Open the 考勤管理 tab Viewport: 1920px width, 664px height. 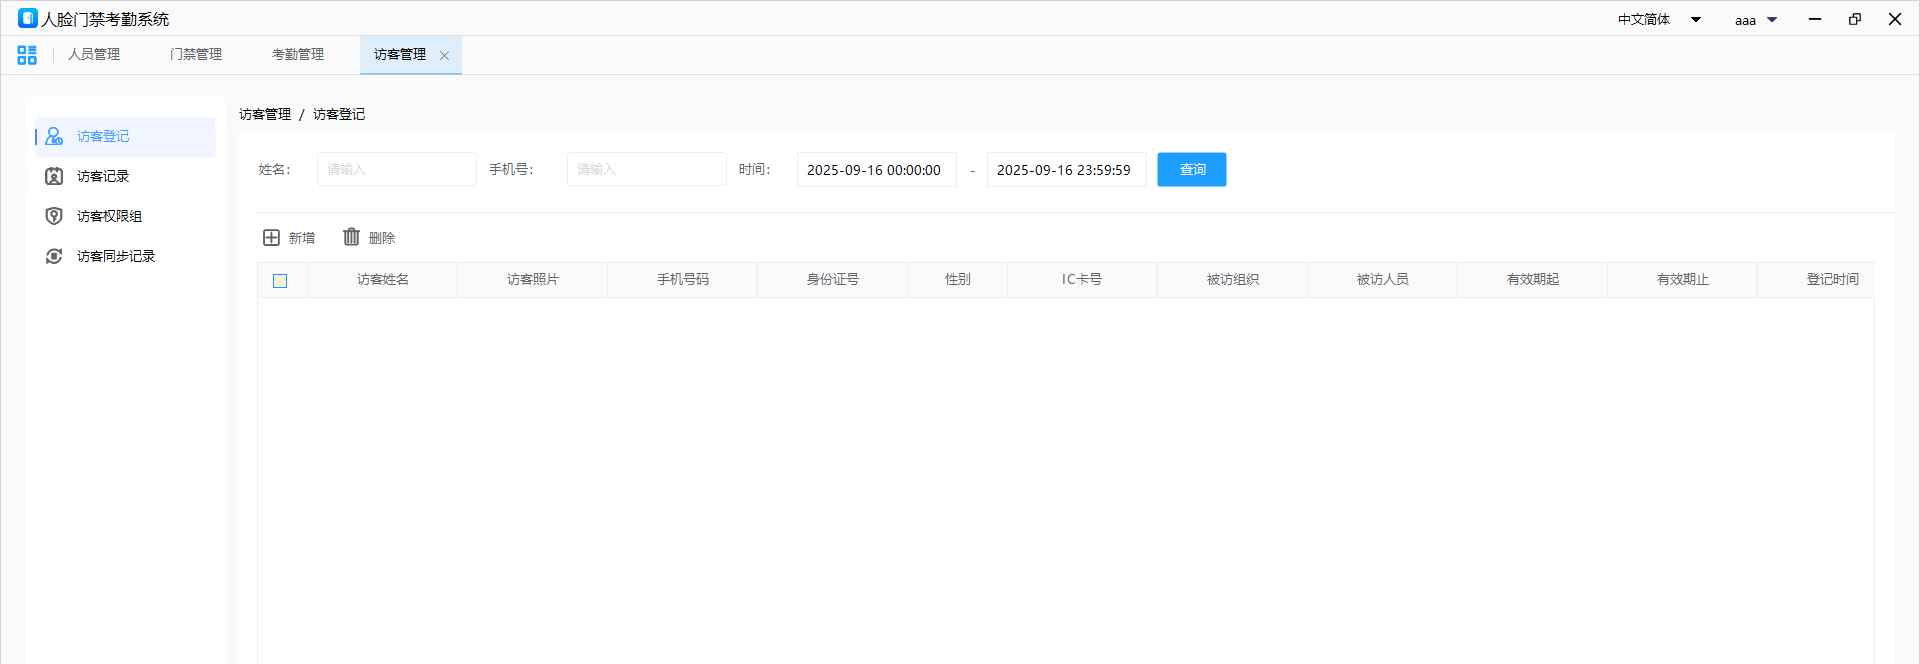[298, 55]
